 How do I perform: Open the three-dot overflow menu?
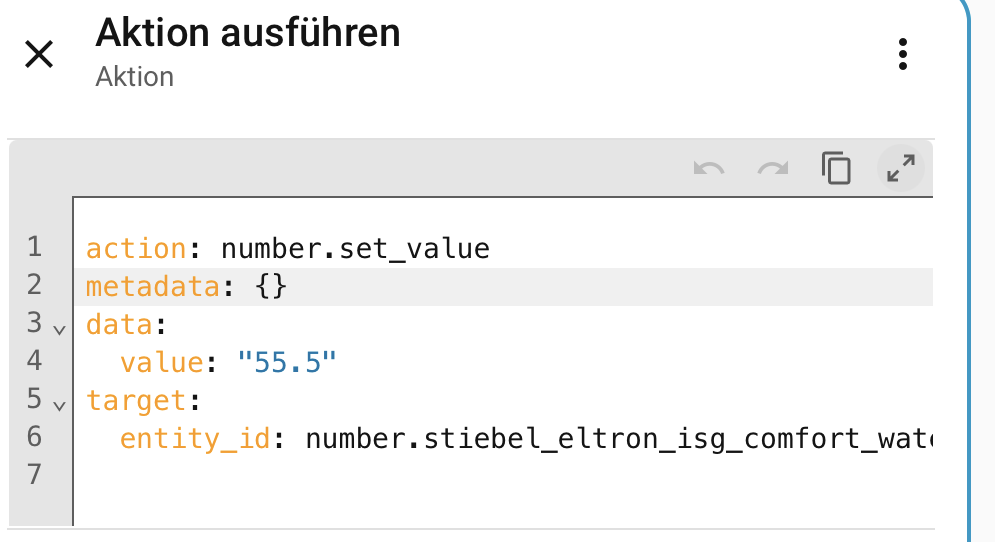pos(903,54)
